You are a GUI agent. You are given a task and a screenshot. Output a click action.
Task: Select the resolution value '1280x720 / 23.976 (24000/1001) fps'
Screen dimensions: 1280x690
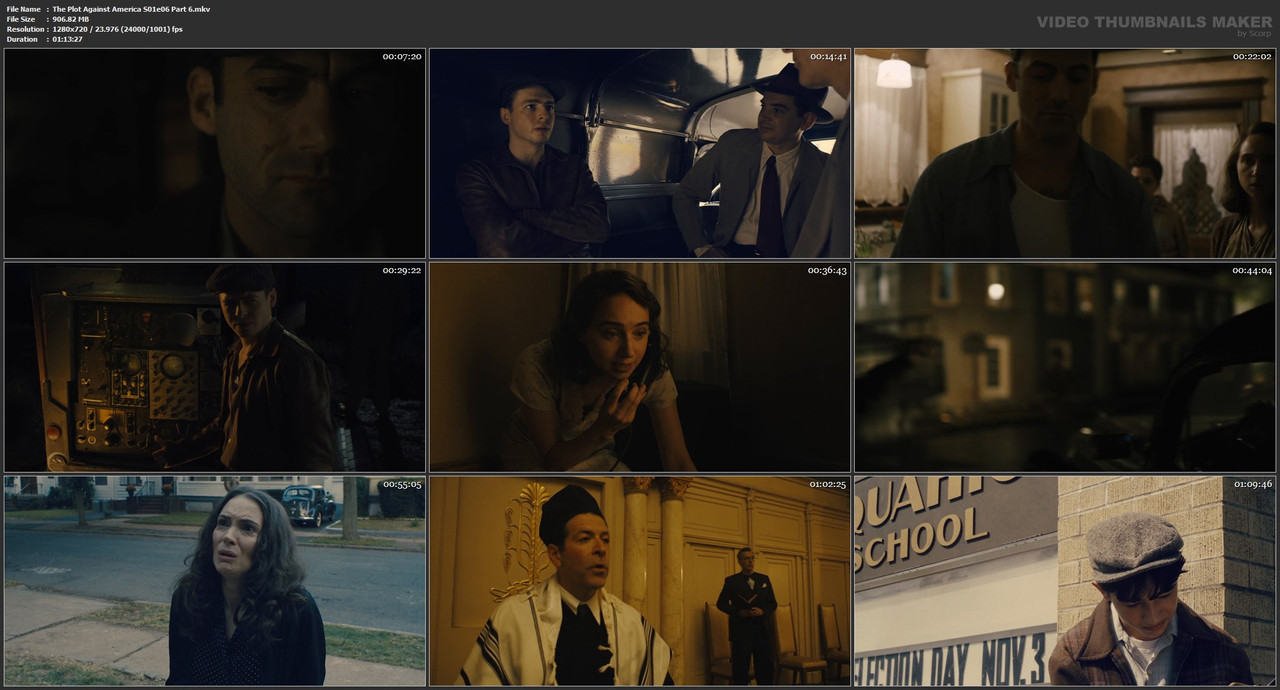click(118, 29)
